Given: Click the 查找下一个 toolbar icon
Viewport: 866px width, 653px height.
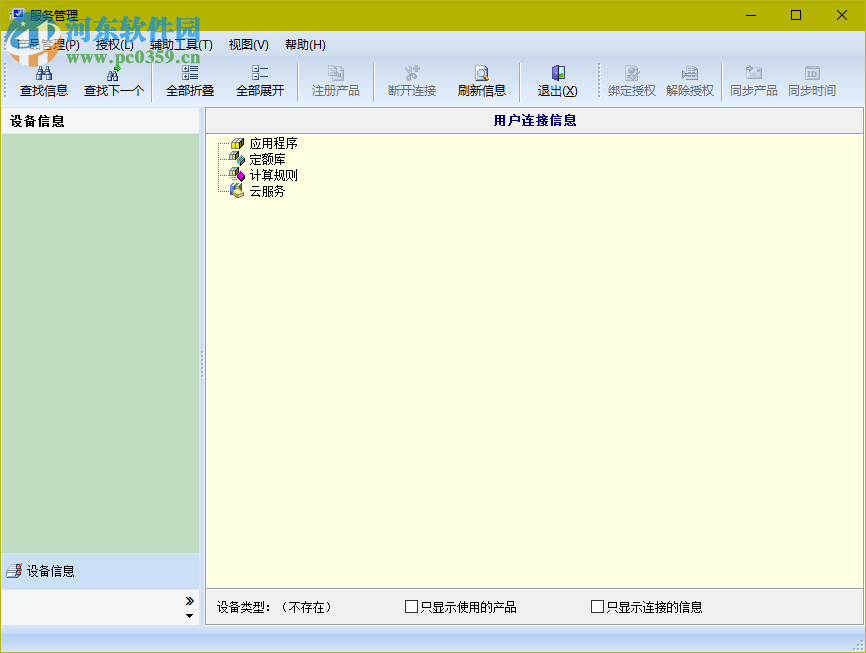Looking at the screenshot, I should (x=113, y=73).
